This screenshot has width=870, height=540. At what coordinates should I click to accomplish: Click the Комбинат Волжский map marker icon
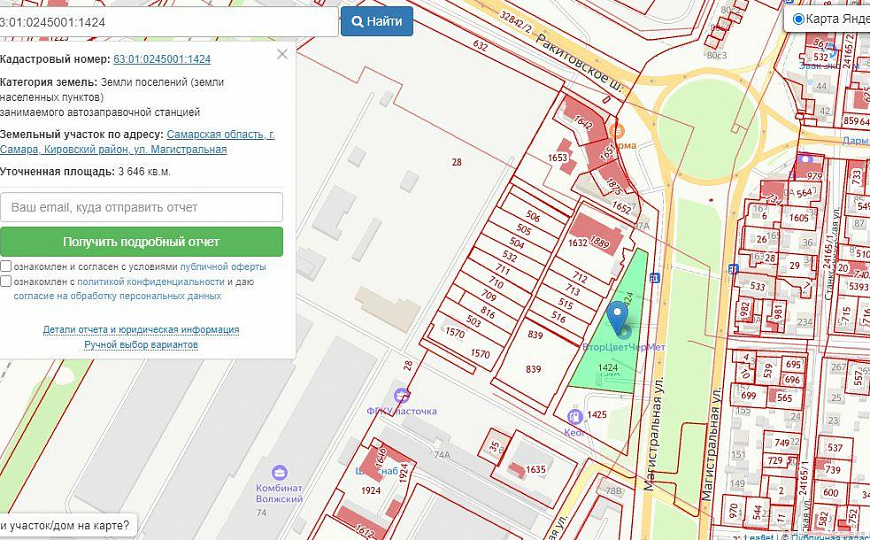coord(279,472)
